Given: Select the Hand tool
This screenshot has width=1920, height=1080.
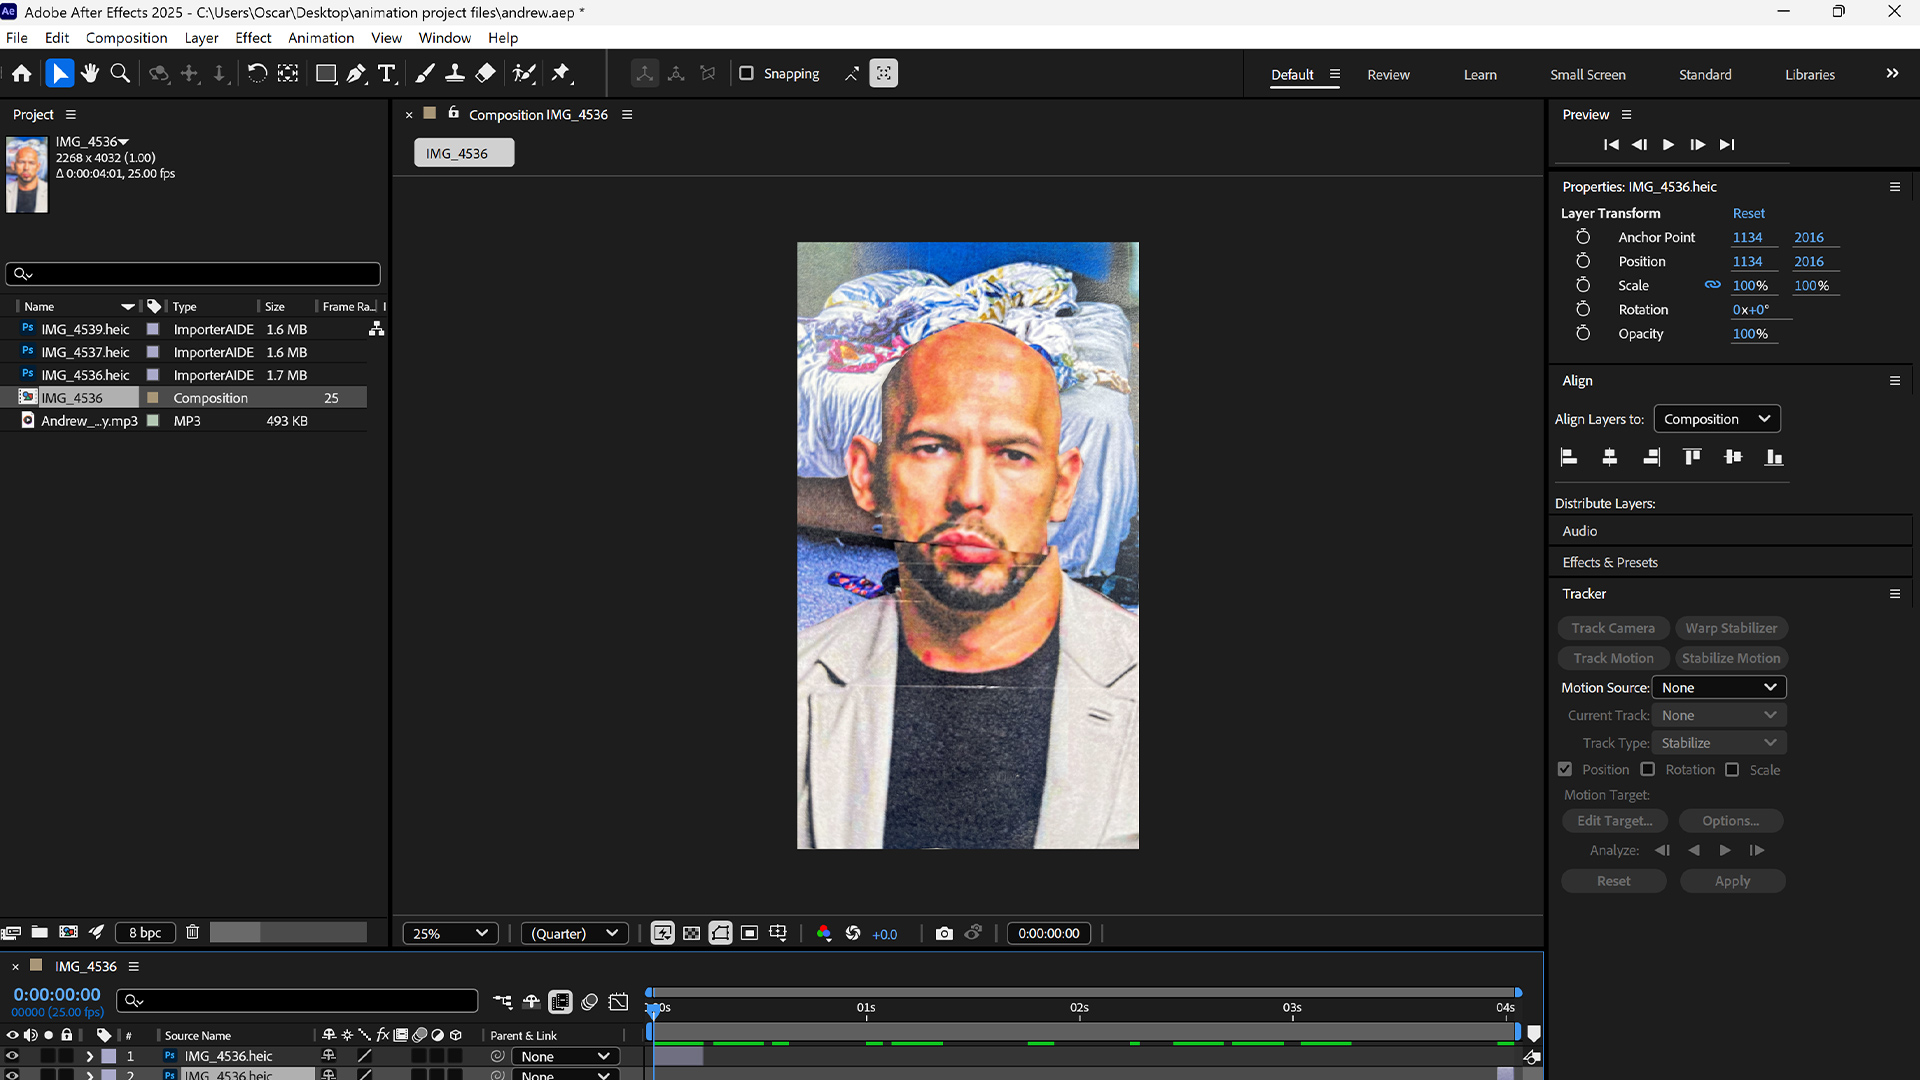Looking at the screenshot, I should (90, 73).
